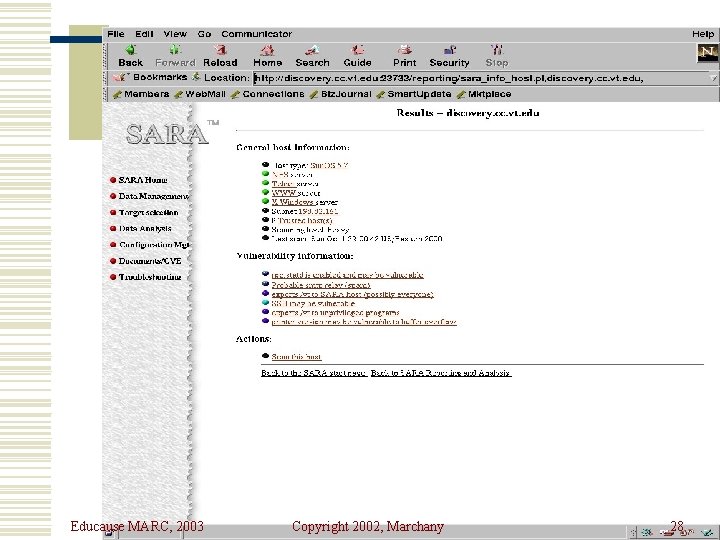Open Configuration Mgt sidebar link
The image size is (720, 540).
pos(154,245)
